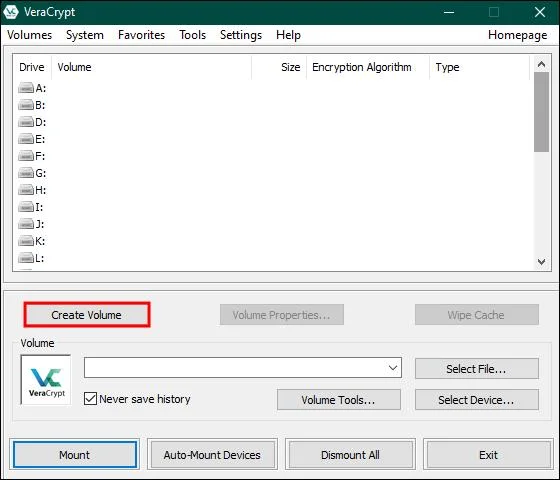The height and width of the screenshot is (480, 560).
Task: Click the drive list scroll up arrow
Action: [x=541, y=64]
